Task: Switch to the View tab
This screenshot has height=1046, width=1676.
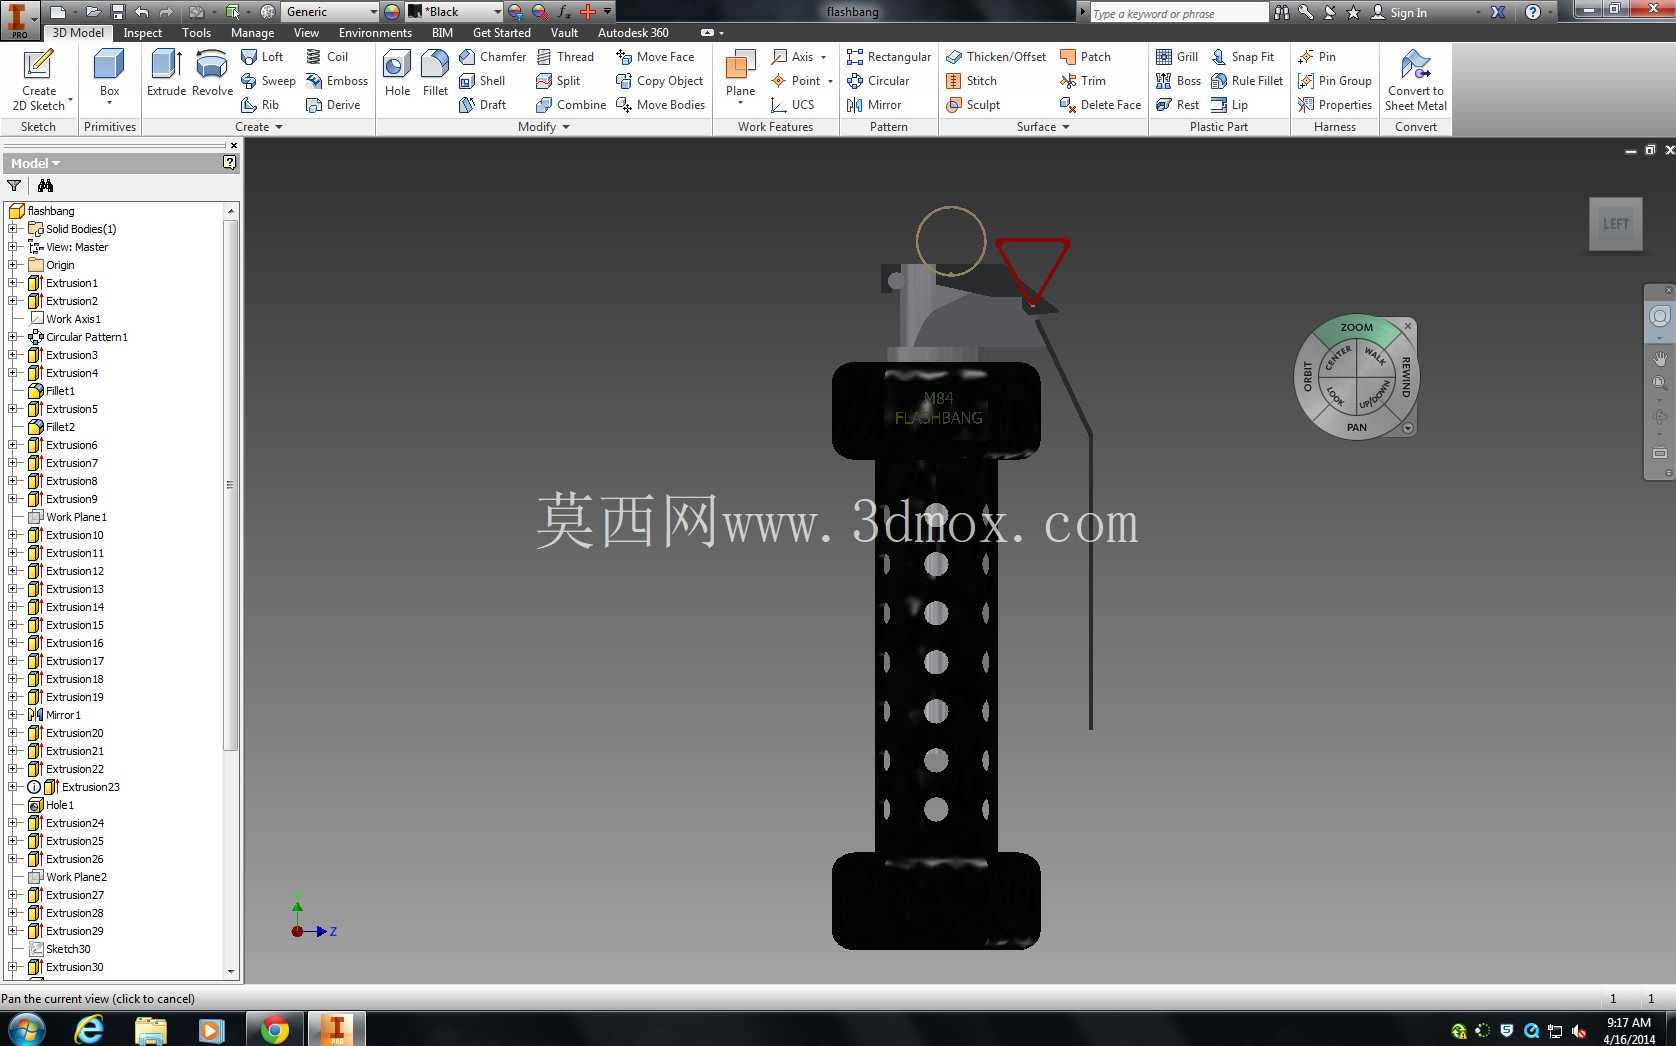Action: pos(306,33)
